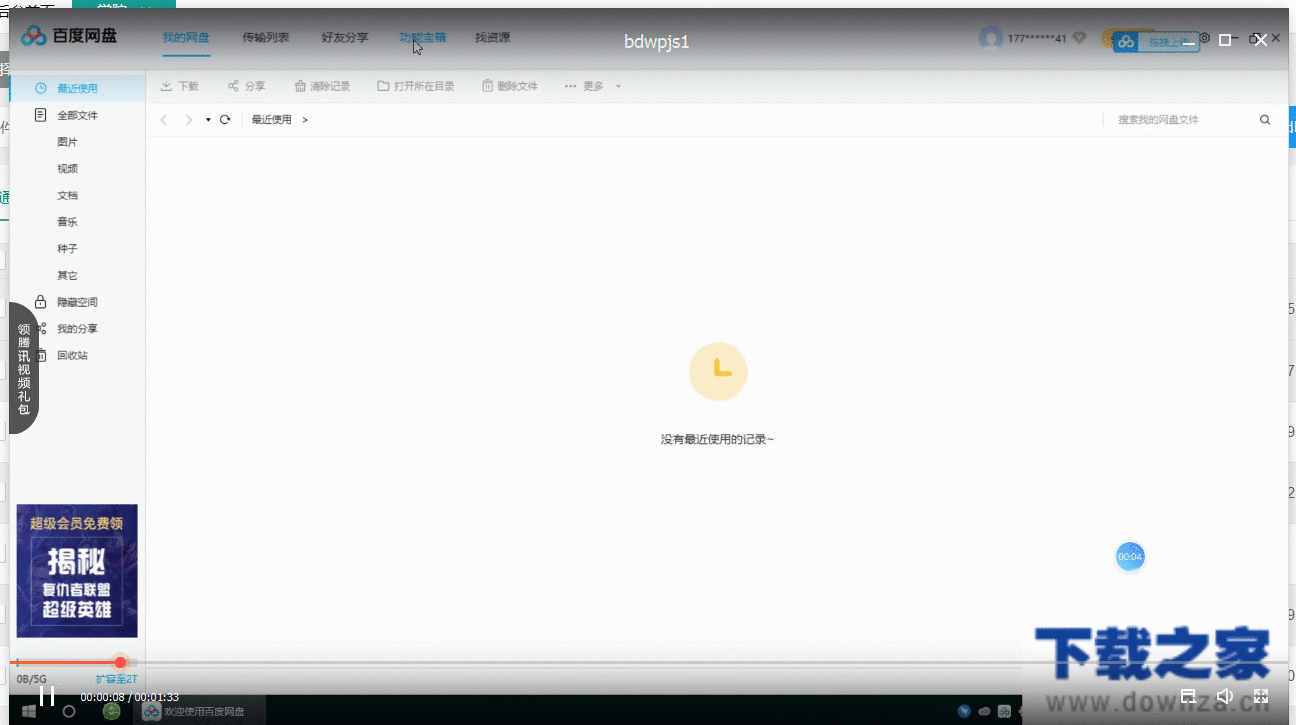Refresh the file list with the refresh icon

[x=224, y=119]
